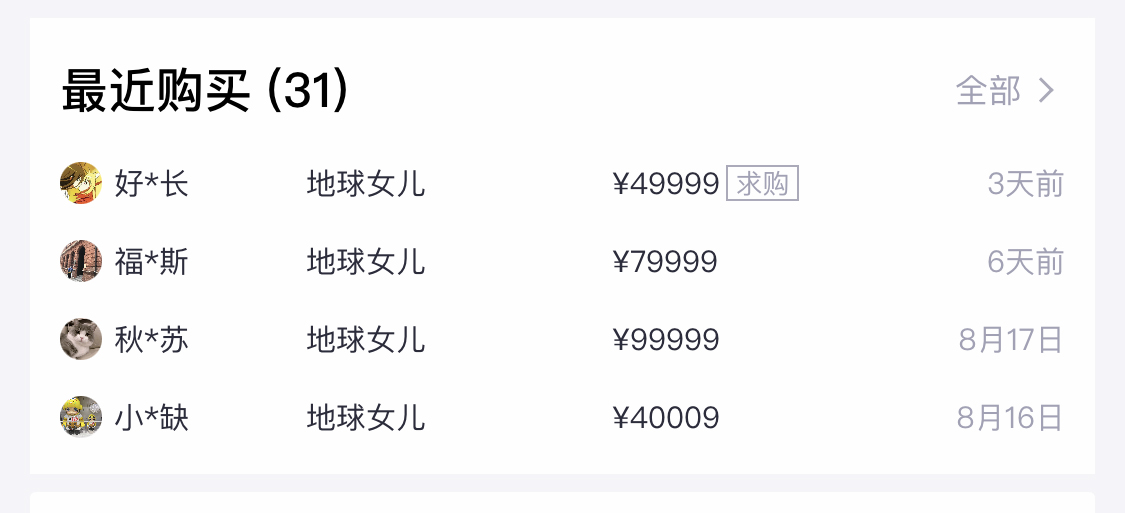The width and height of the screenshot is (1125, 513).
Task: Click 地球女儿 in the ¥99999 row
Action: tap(366, 340)
